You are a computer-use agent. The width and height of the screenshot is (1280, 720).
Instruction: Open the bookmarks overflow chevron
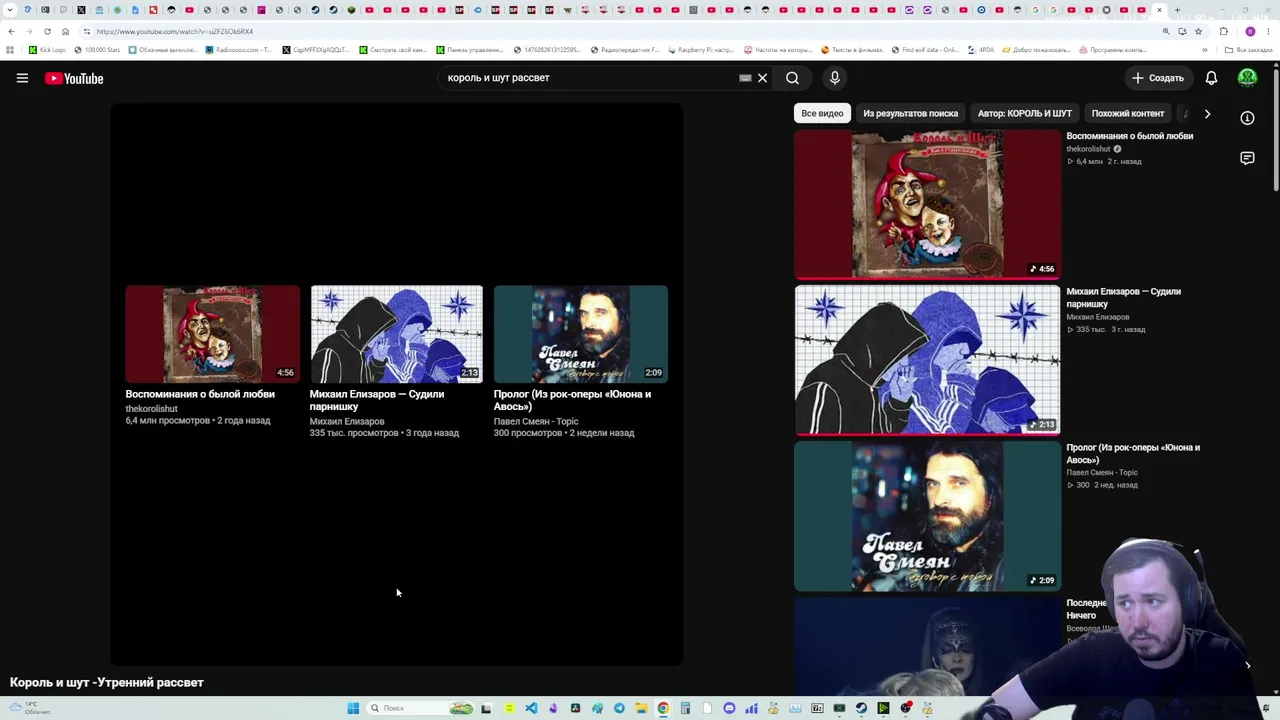(1204, 50)
